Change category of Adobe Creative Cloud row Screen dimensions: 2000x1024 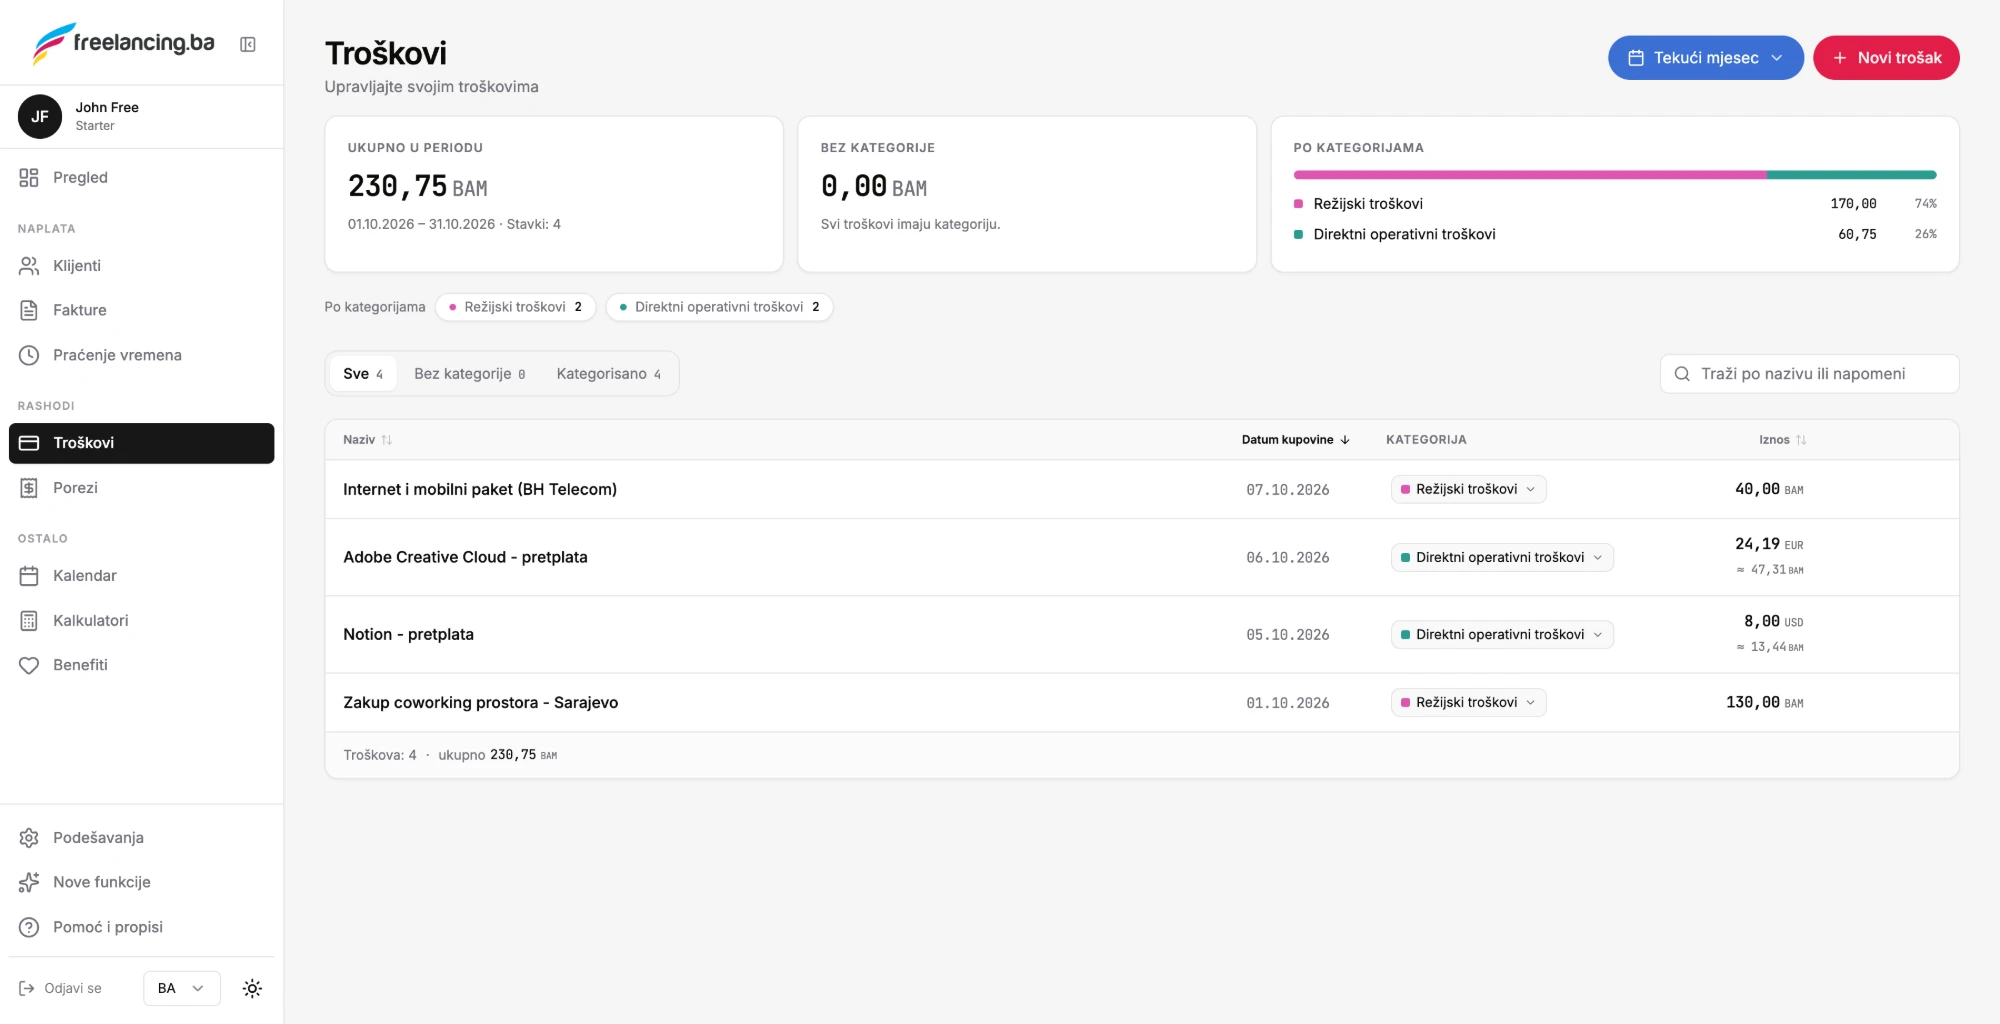click(x=1502, y=557)
